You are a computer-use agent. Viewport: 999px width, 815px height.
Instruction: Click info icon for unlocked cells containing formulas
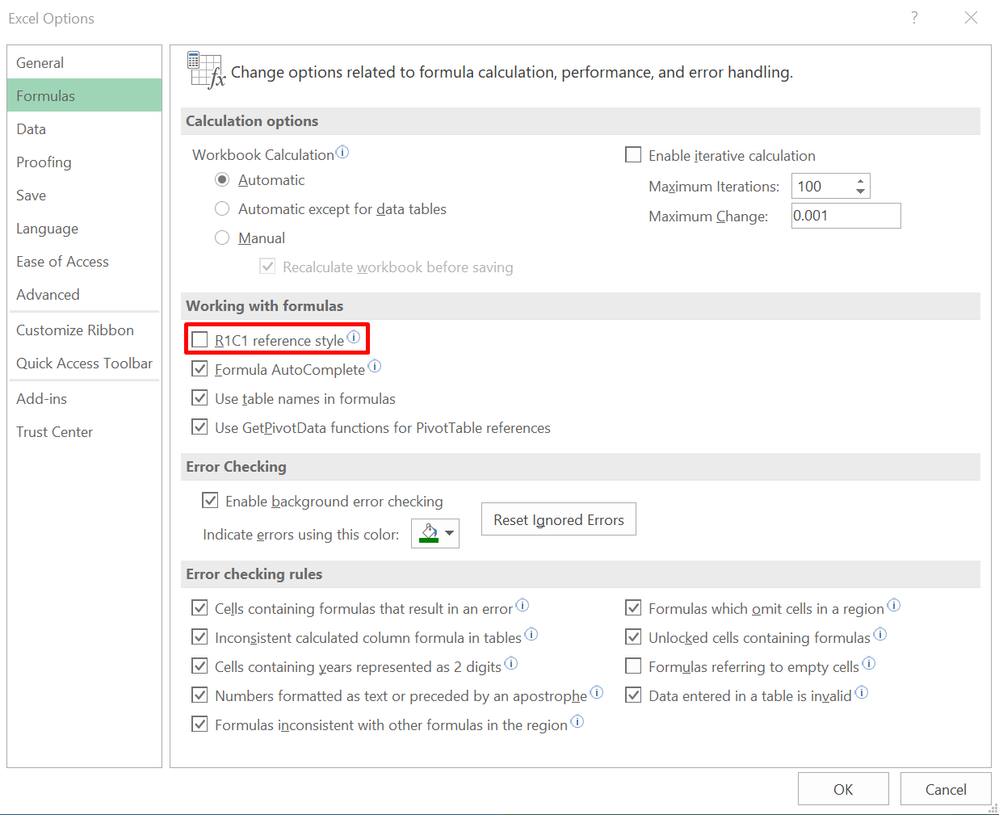pyautogui.click(x=880, y=634)
